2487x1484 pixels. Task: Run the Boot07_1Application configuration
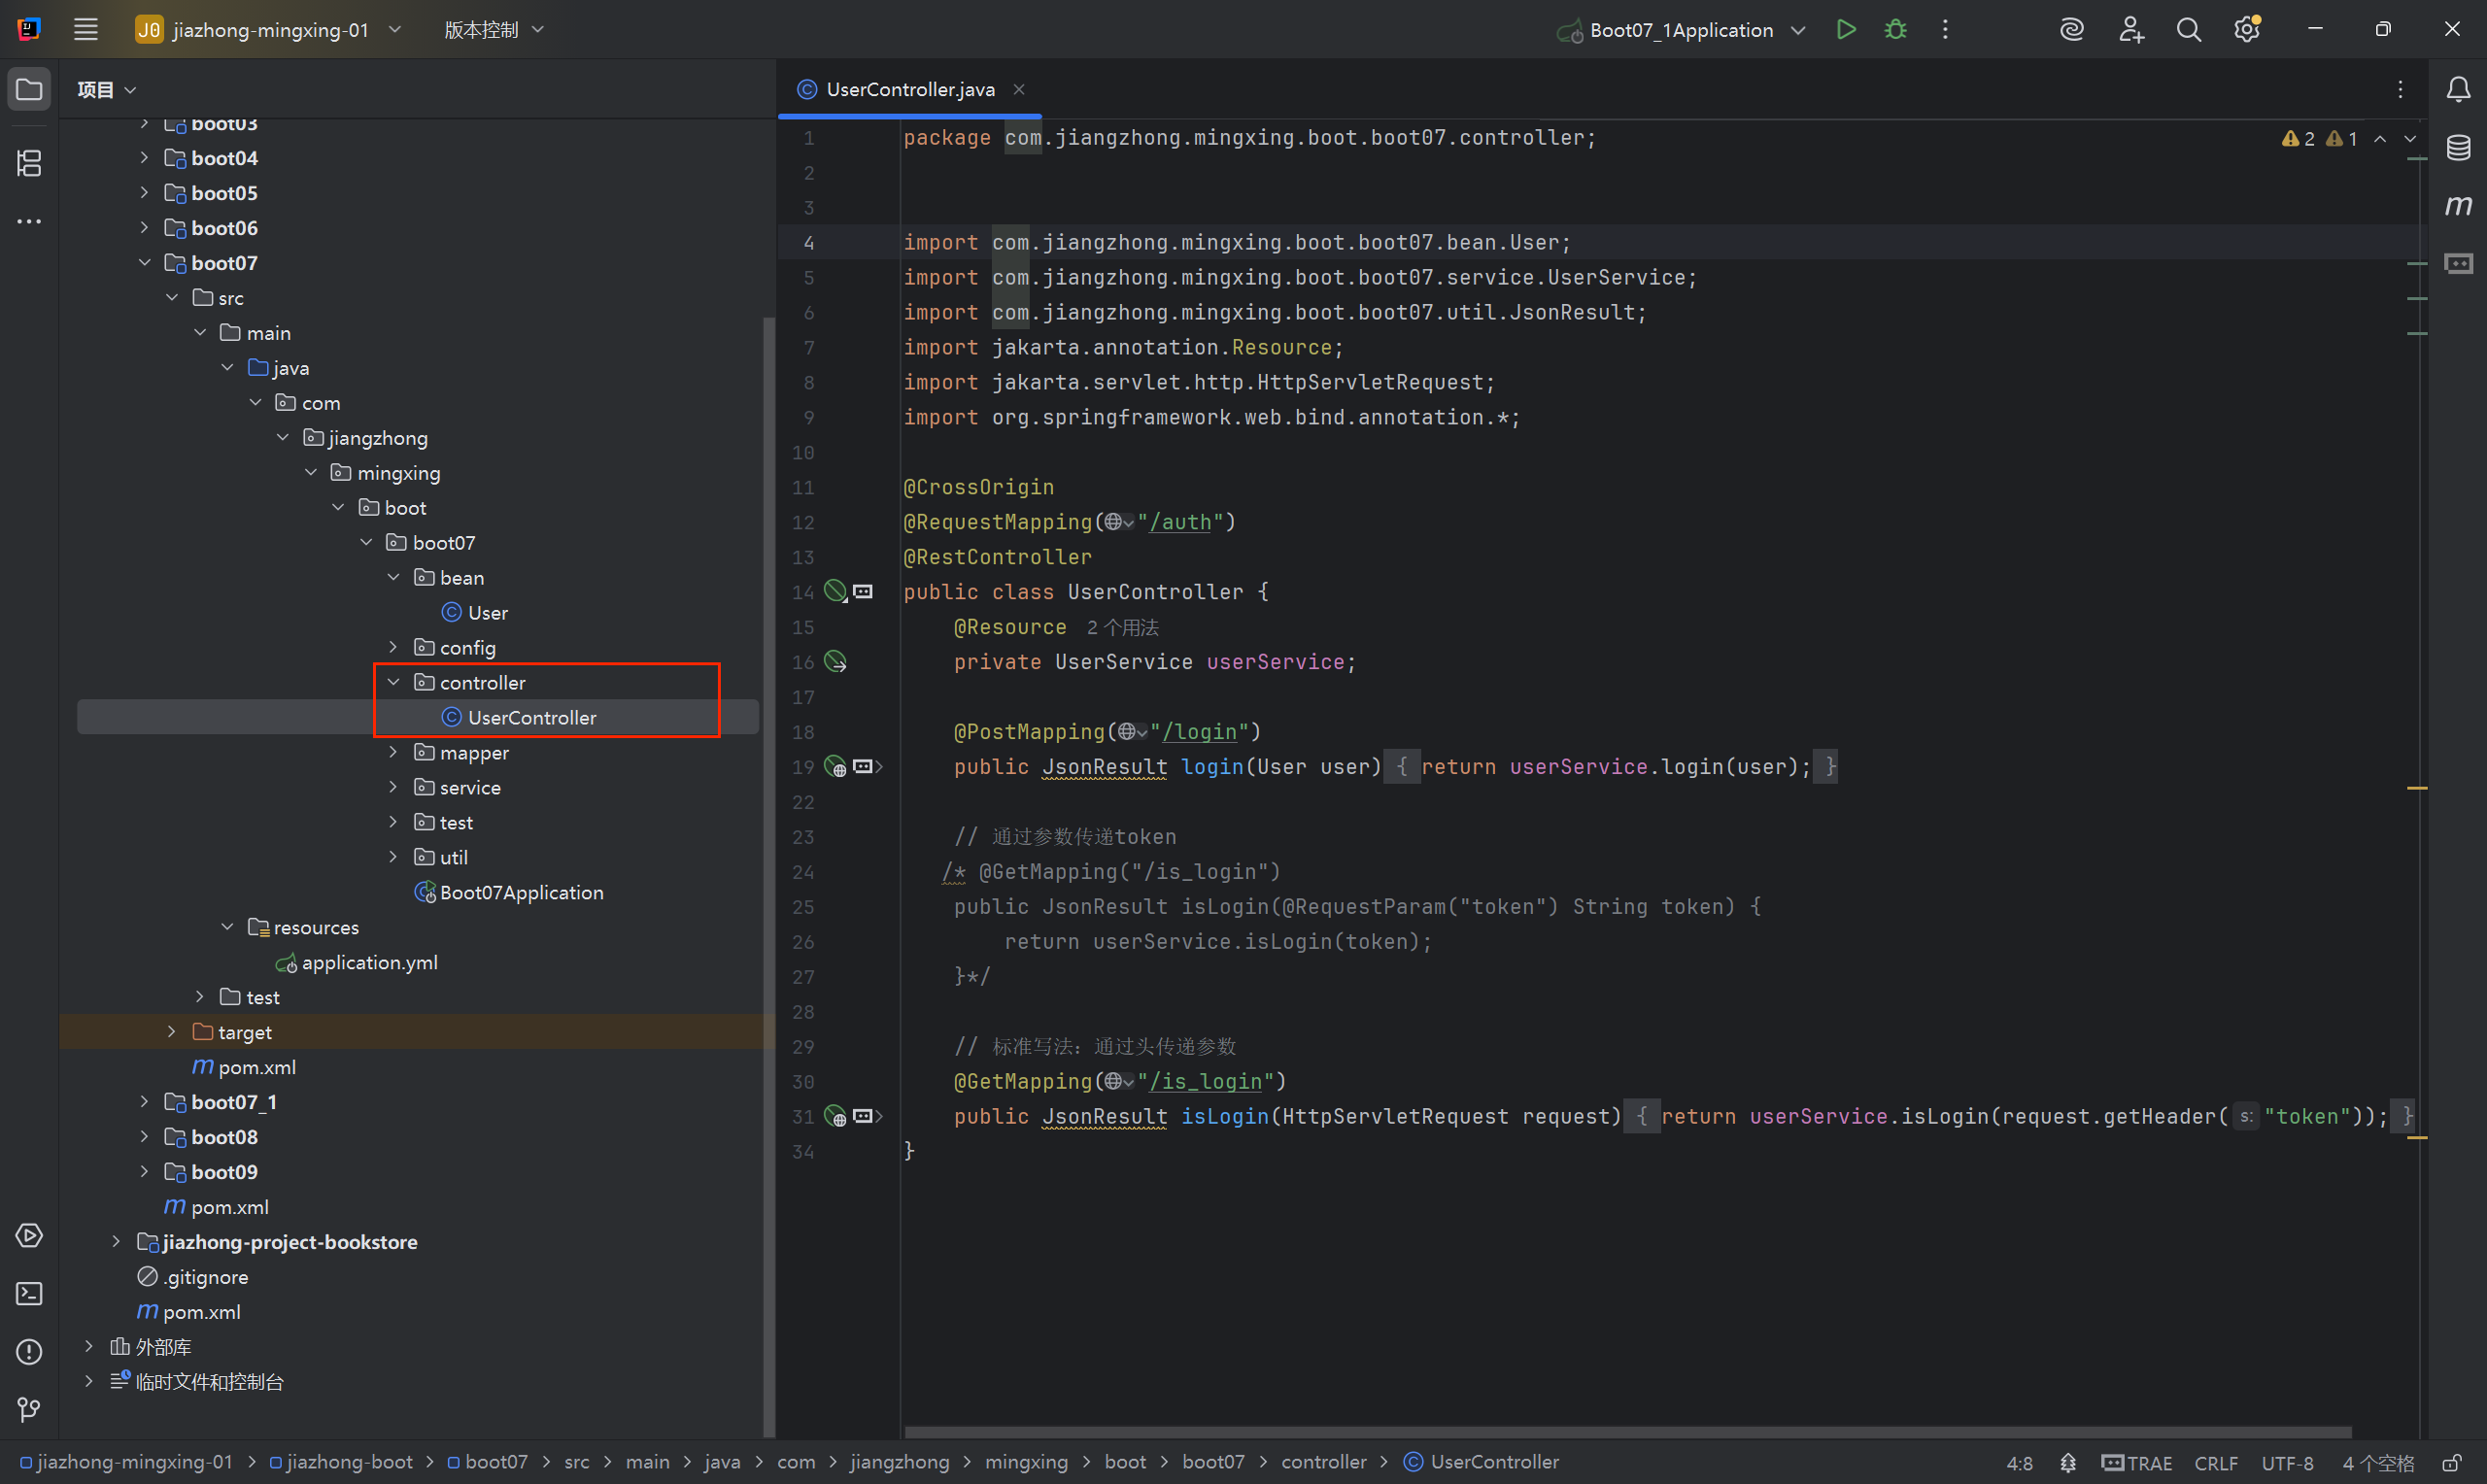coord(1846,30)
